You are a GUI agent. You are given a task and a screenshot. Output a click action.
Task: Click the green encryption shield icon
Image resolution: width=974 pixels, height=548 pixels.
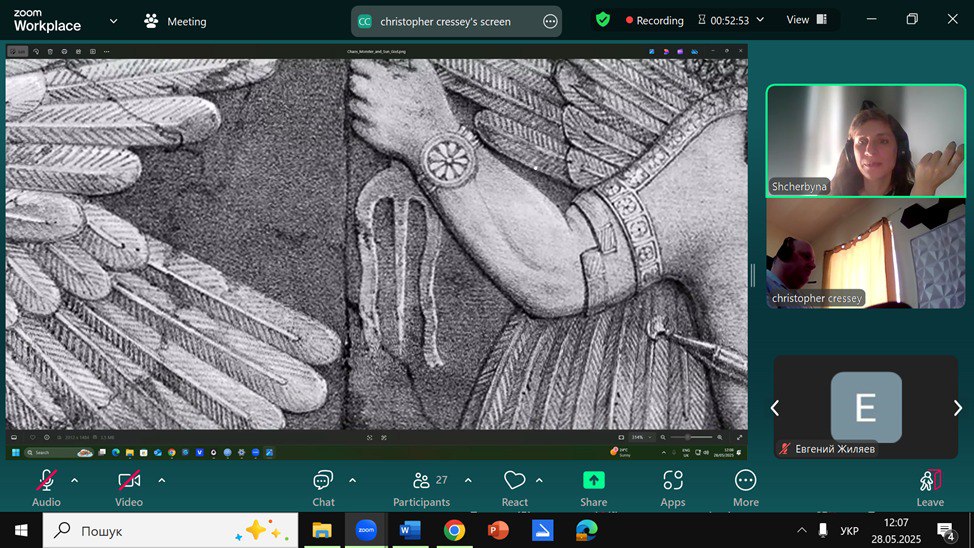tap(603, 20)
